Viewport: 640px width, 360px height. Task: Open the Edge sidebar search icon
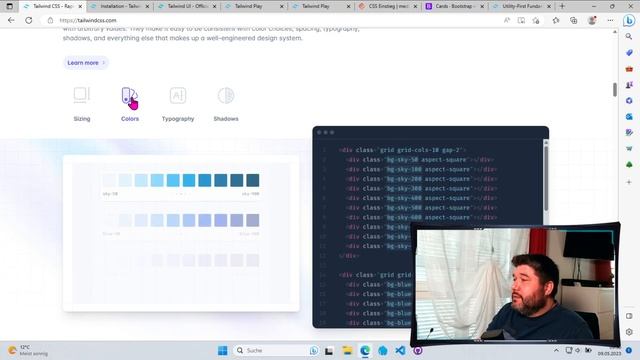[629, 36]
